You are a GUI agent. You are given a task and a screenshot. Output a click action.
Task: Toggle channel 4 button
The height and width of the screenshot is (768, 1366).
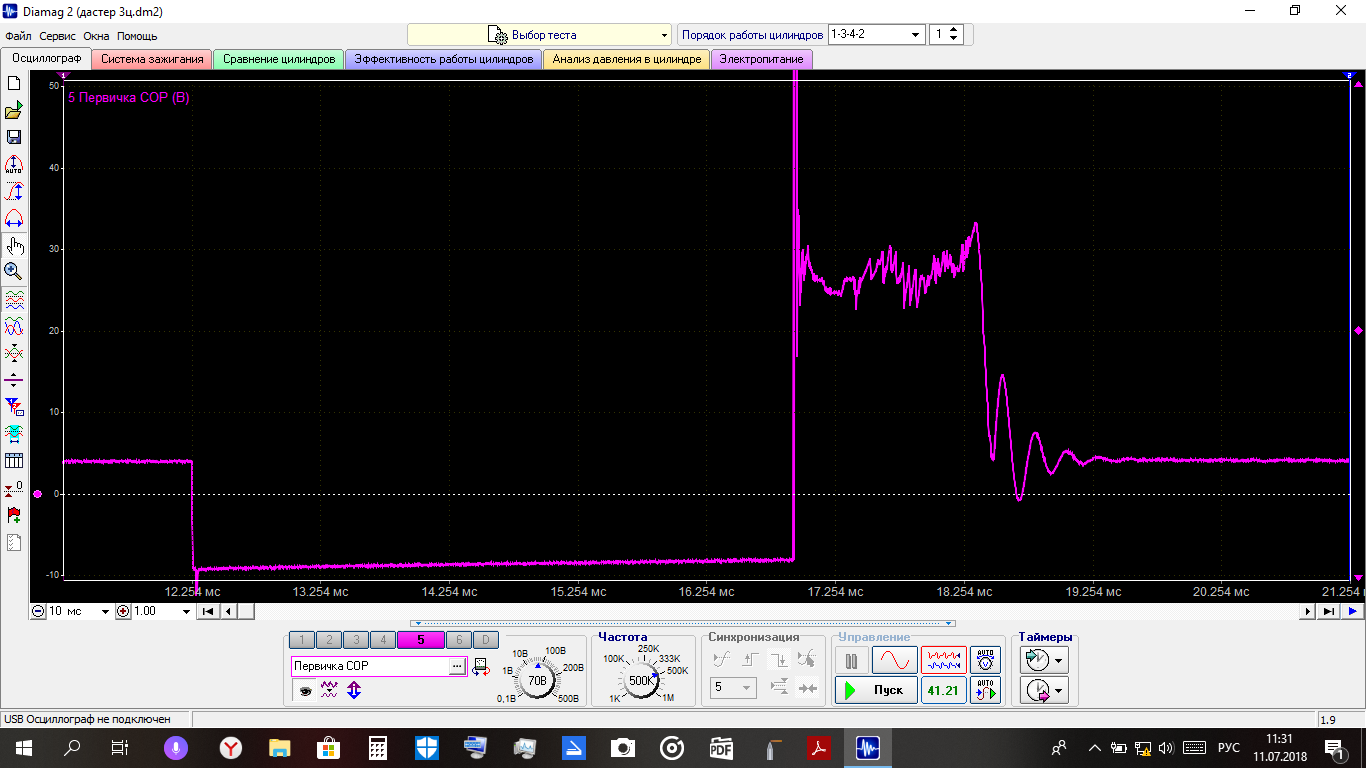click(x=381, y=640)
